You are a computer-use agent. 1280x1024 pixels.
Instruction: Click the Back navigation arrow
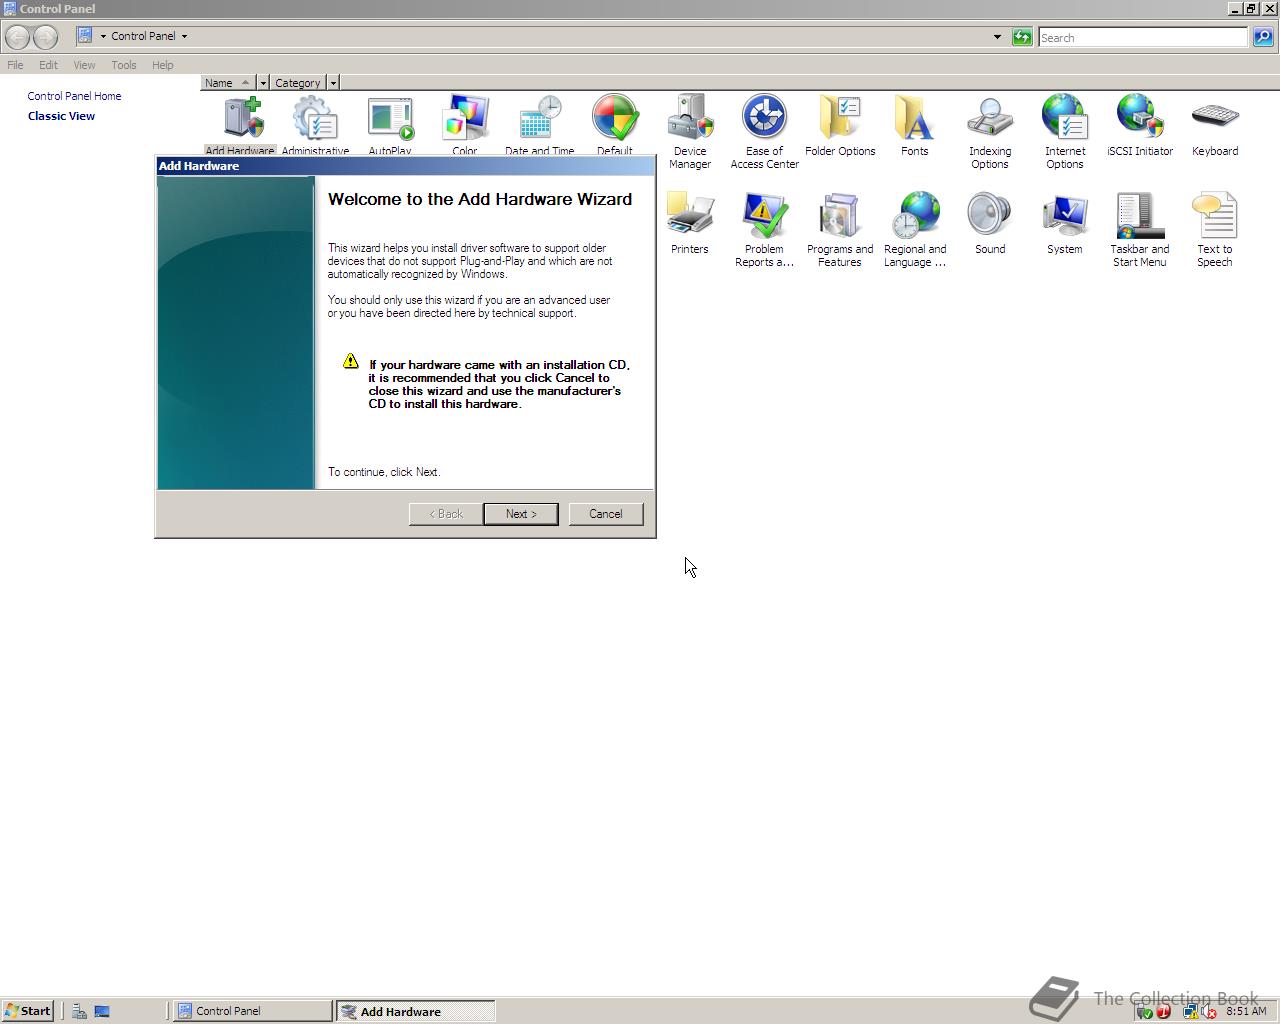tap(17, 37)
